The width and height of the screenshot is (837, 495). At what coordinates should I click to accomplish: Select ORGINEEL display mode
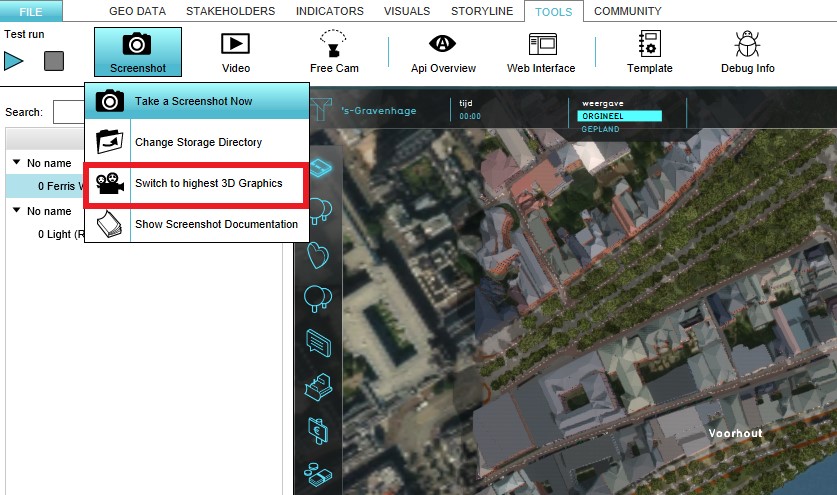click(619, 116)
